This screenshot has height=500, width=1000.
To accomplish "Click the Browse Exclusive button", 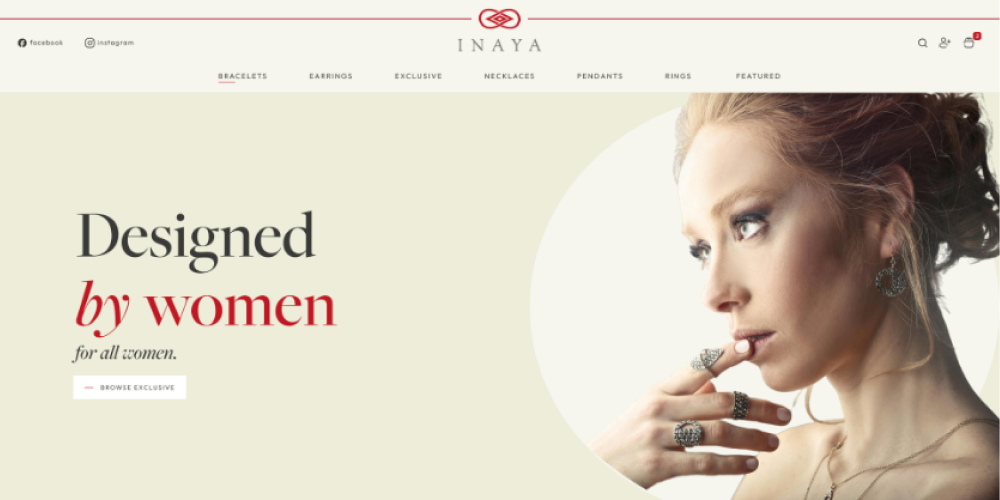I will (x=129, y=387).
